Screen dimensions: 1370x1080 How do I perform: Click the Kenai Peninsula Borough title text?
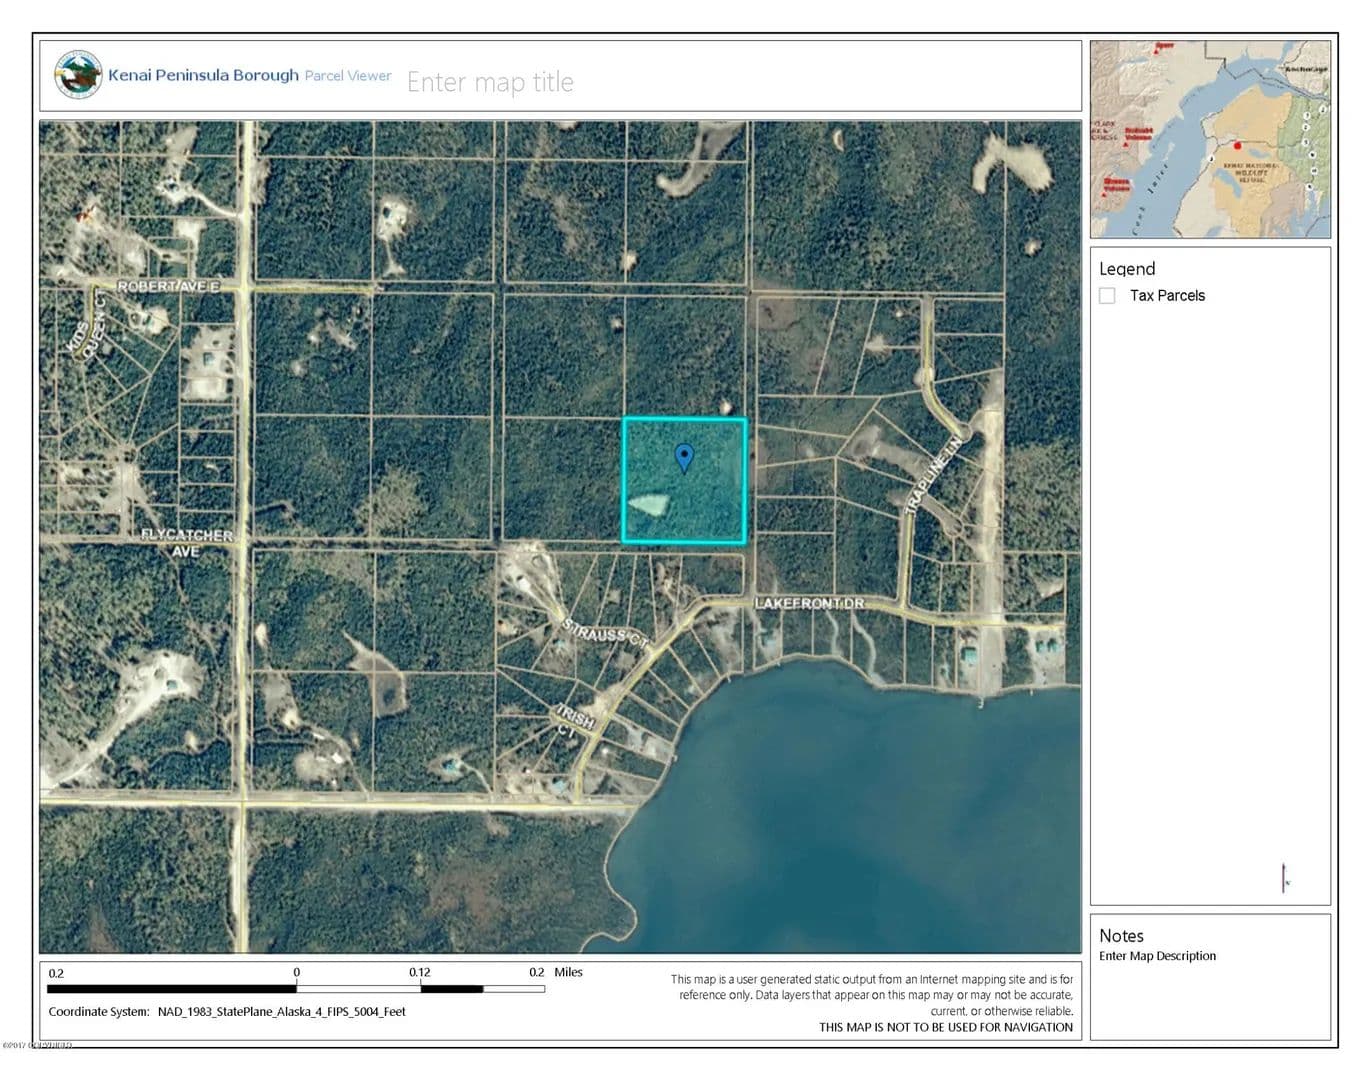pyautogui.click(x=203, y=75)
